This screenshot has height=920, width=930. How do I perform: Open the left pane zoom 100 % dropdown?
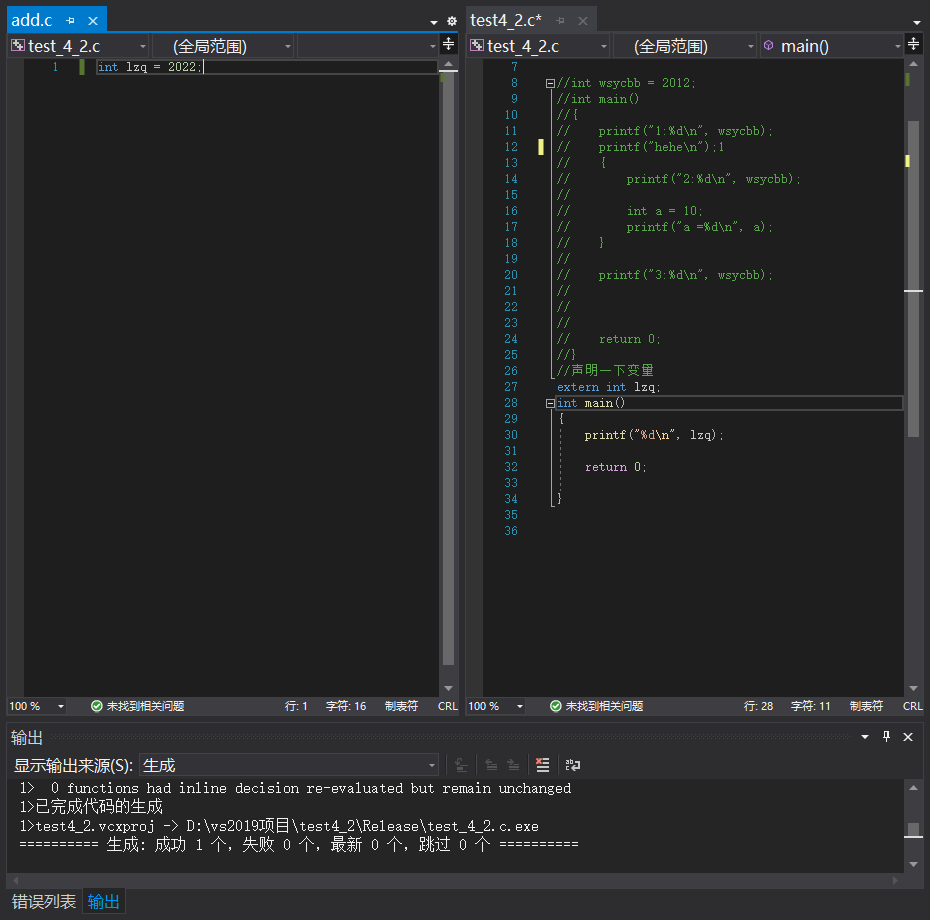click(61, 706)
